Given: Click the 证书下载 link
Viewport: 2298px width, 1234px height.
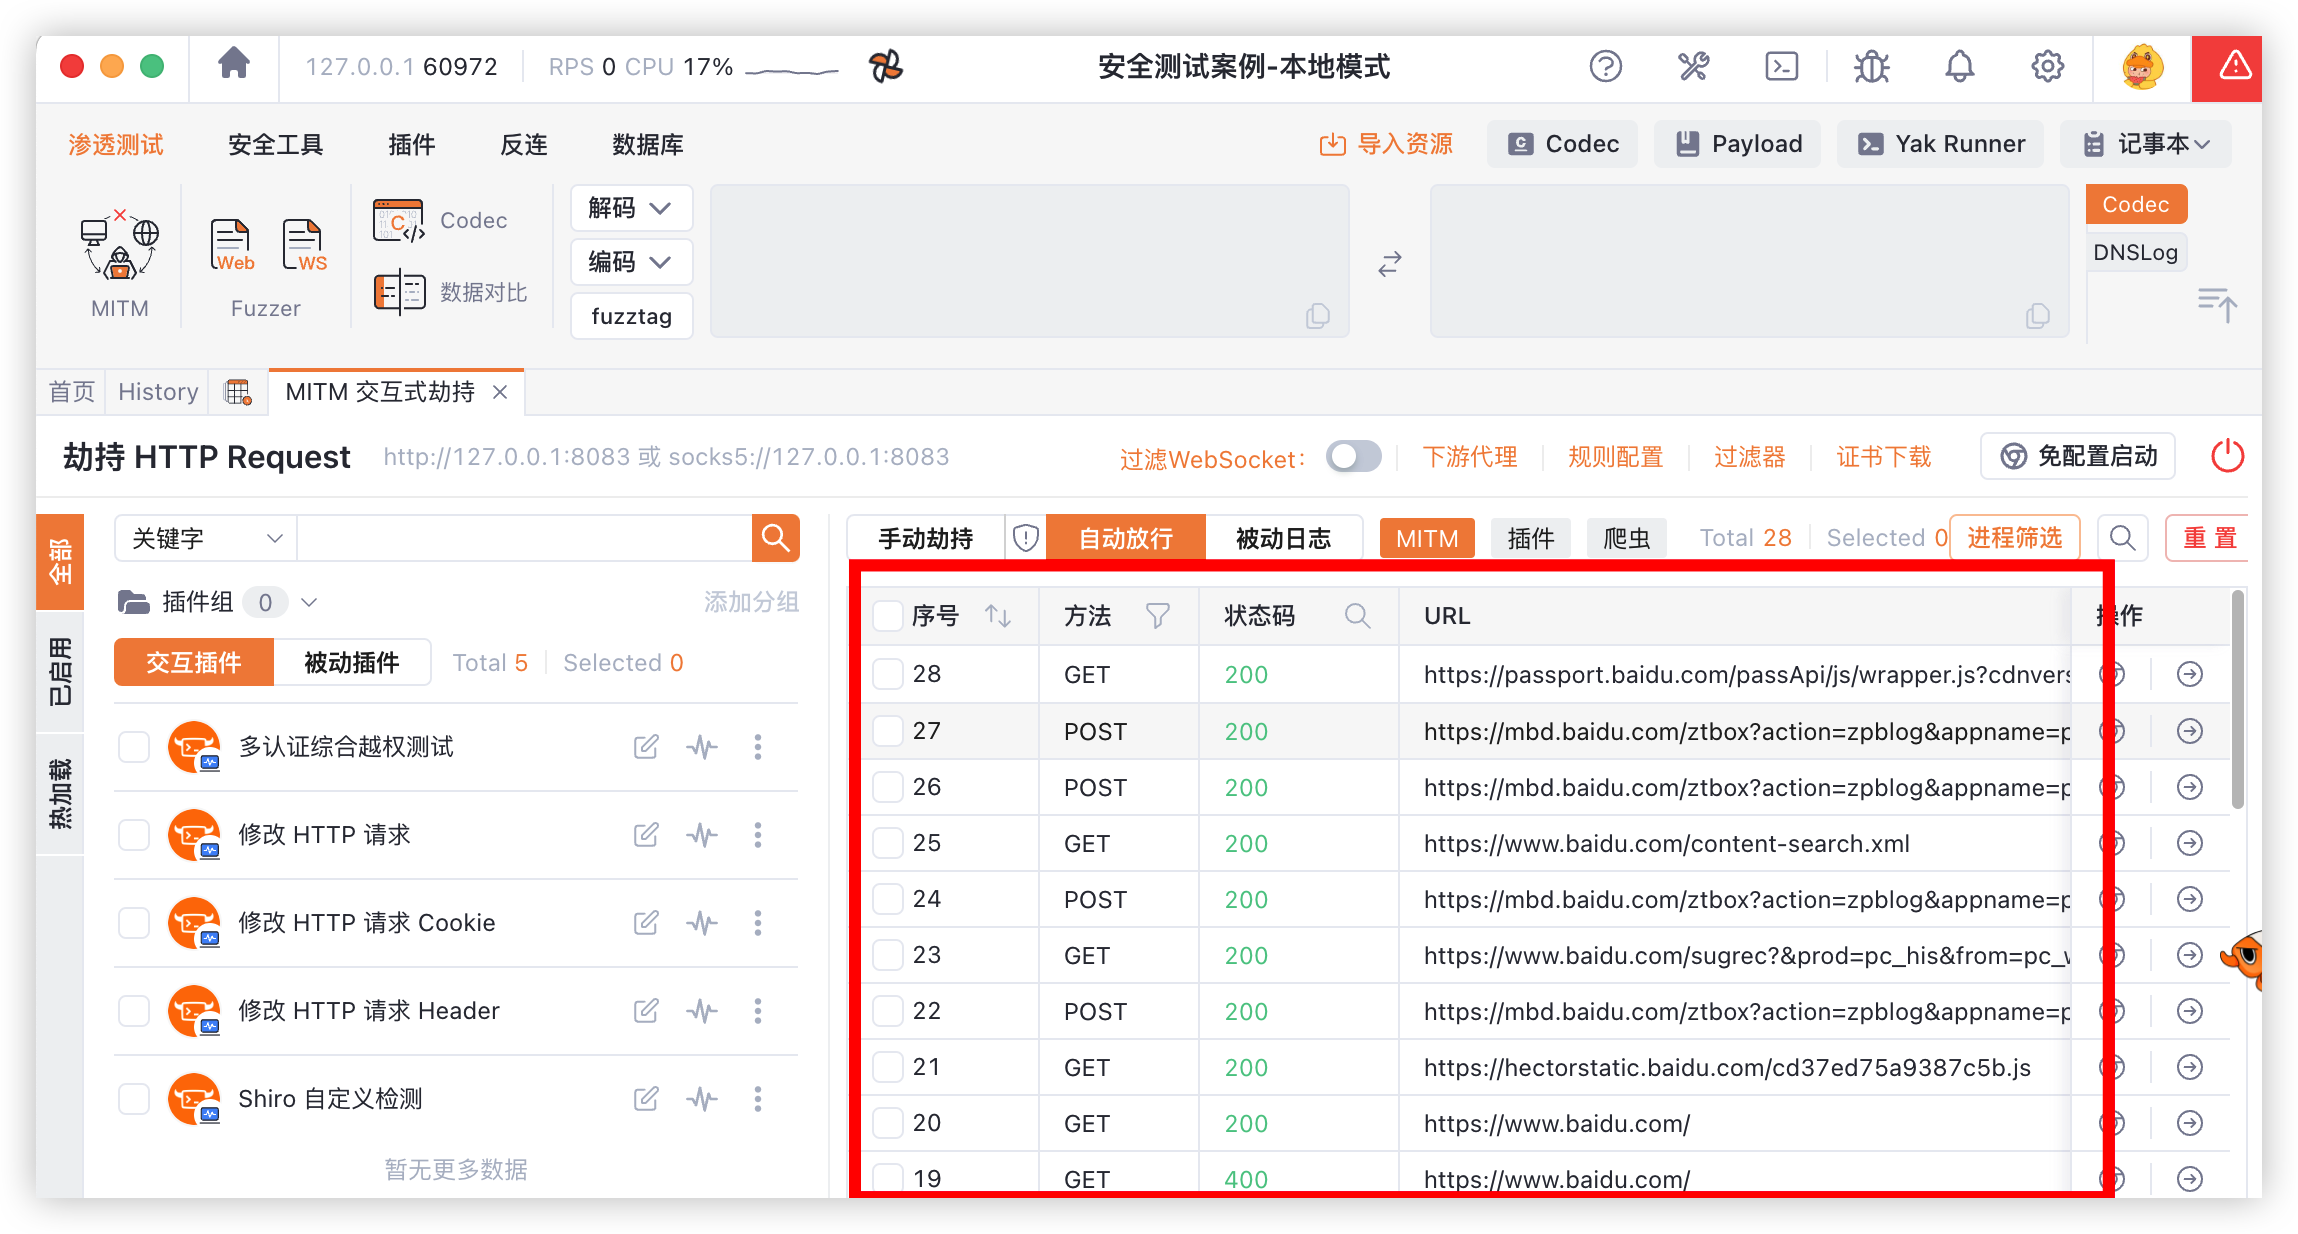Looking at the screenshot, I should pos(1883,457).
